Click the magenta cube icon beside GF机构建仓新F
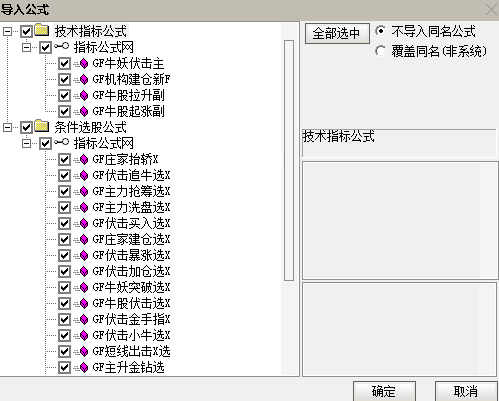Image resolution: width=499 pixels, height=401 pixels. coord(81,79)
